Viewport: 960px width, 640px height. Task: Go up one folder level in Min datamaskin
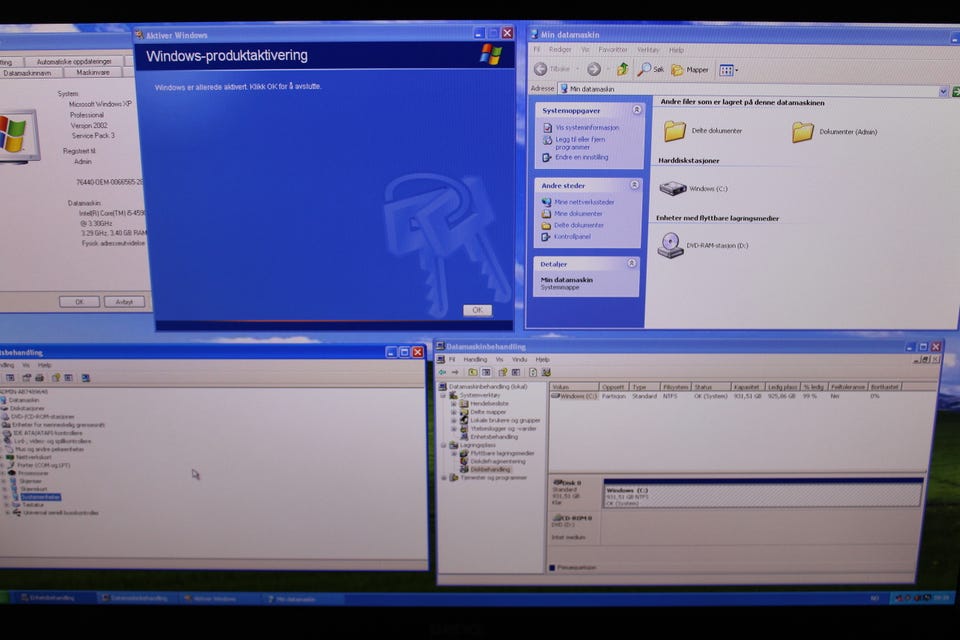pyautogui.click(x=623, y=69)
